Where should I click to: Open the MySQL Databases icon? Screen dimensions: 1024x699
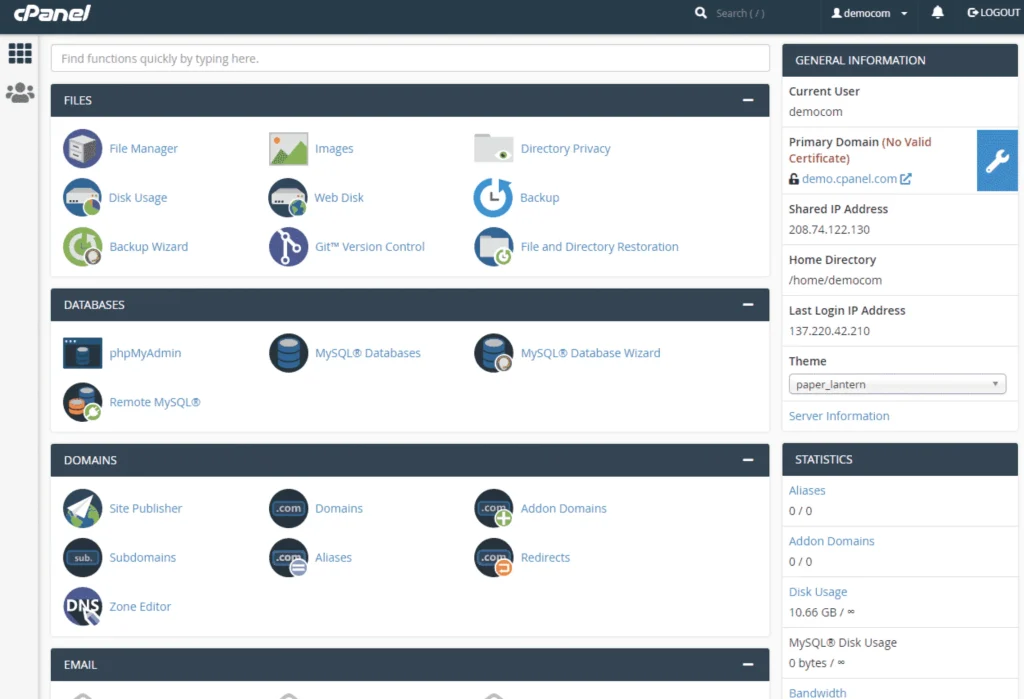288,353
